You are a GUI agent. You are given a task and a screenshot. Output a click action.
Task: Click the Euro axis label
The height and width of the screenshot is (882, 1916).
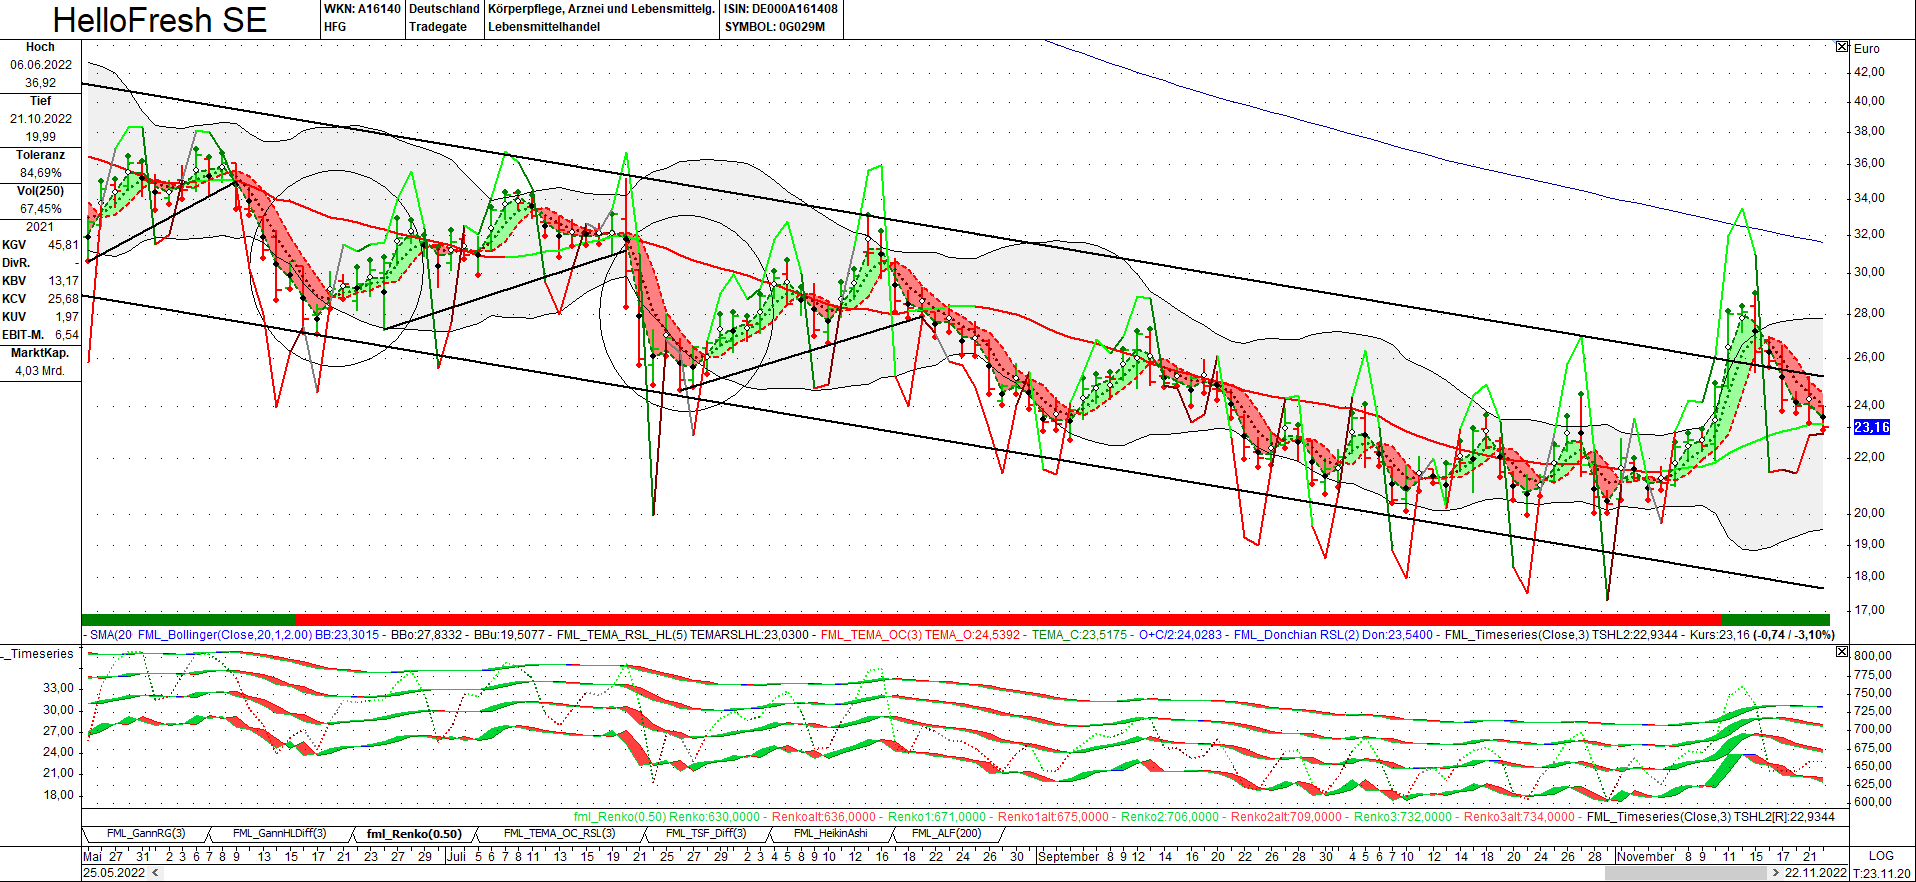tap(1866, 49)
